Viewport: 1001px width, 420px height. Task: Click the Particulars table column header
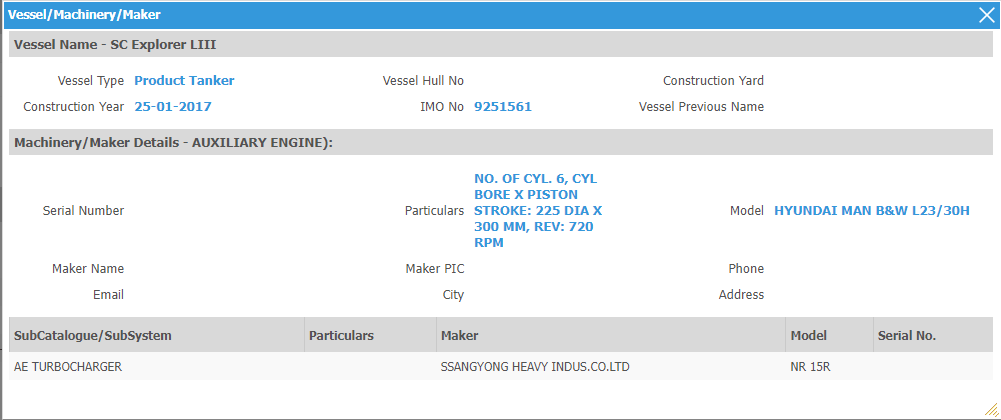[x=341, y=336]
